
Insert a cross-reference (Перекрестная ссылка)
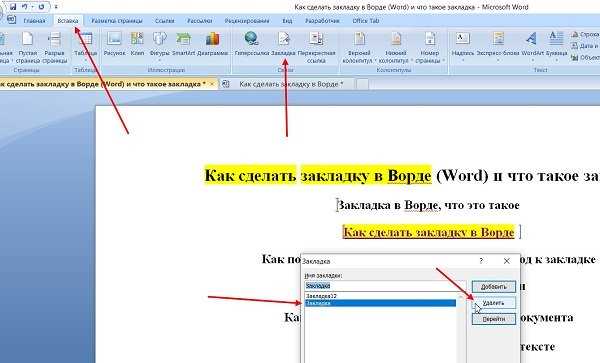coord(316,48)
